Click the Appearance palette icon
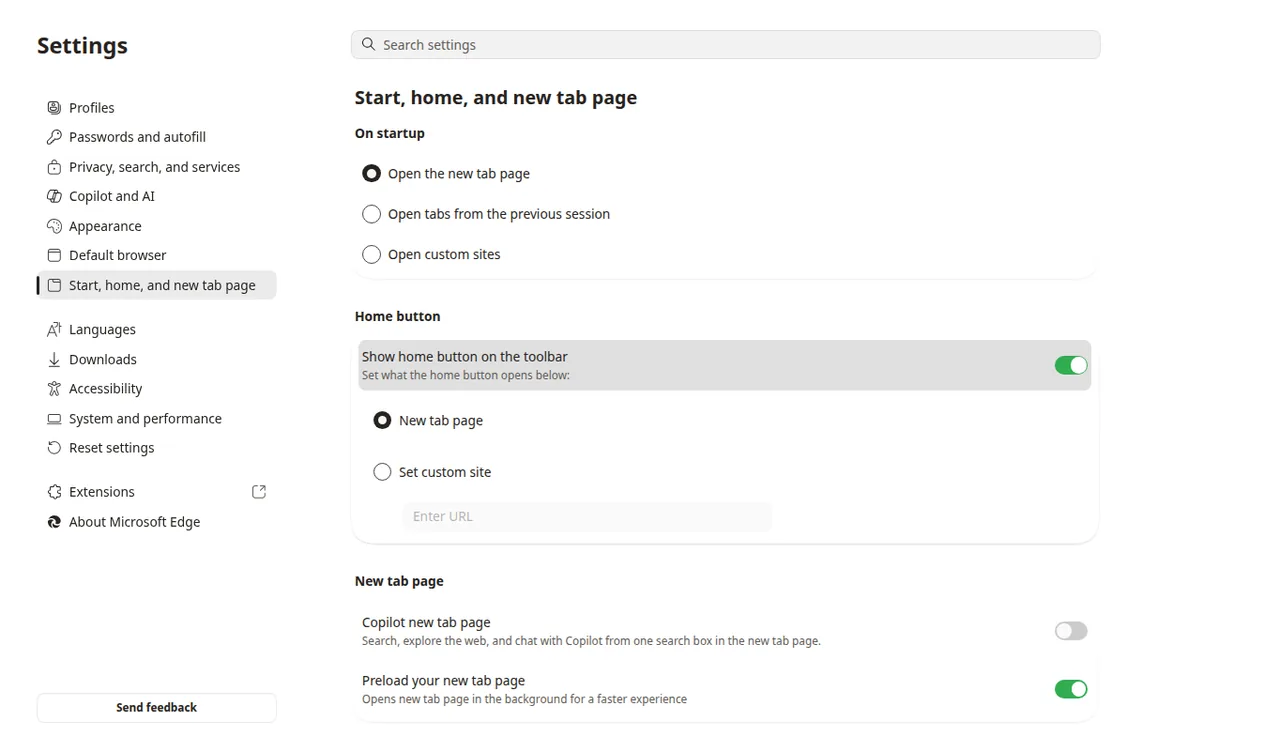 (54, 226)
